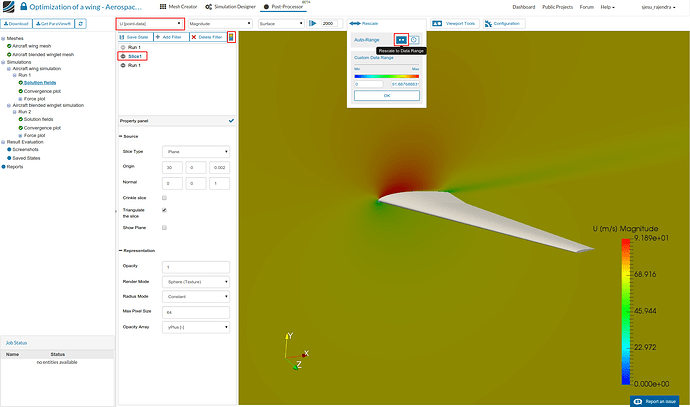
Task: Click the Run 1 Convergence plot status icon
Action: [21, 91]
